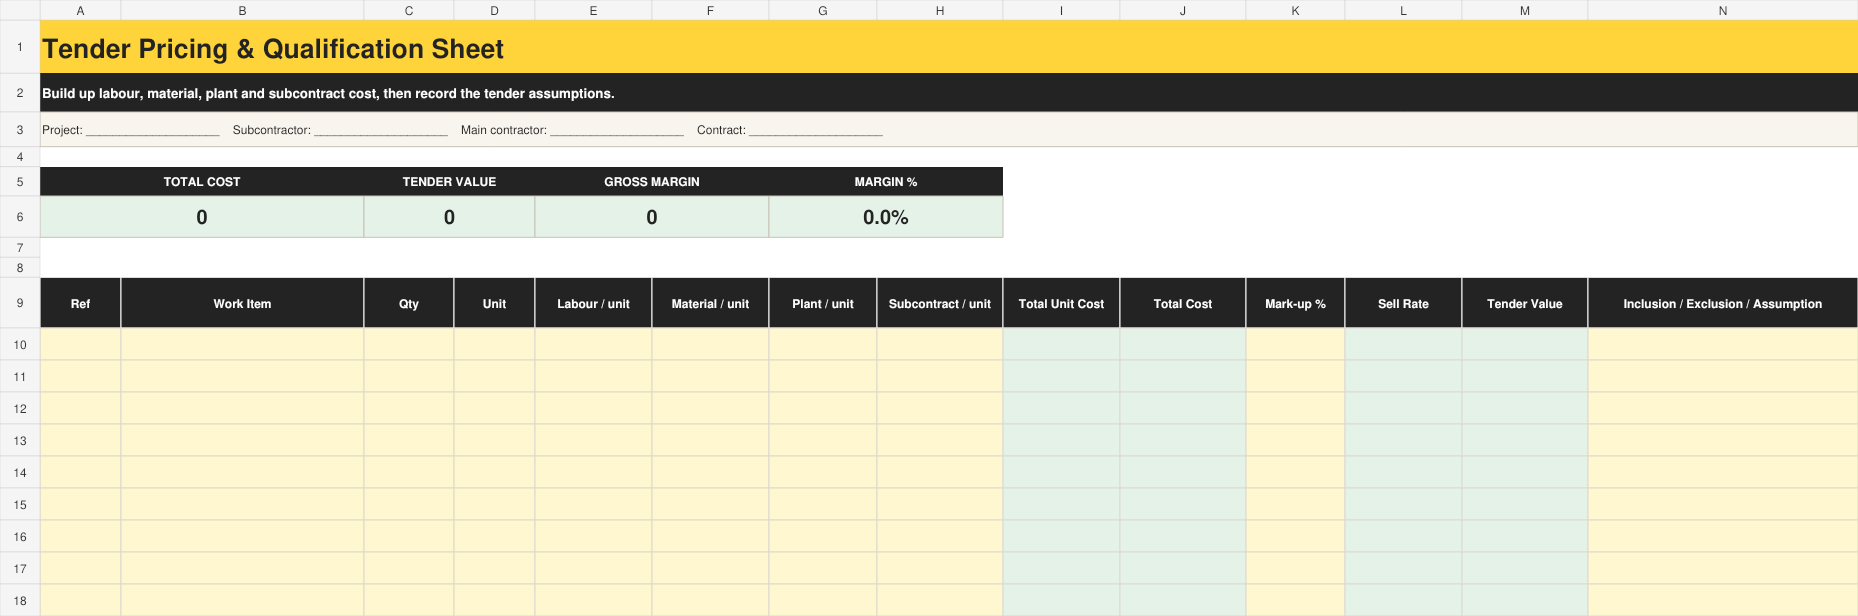Click the GROSS MARGIN summary header
Screen dimensions: 1858x616
[652, 182]
